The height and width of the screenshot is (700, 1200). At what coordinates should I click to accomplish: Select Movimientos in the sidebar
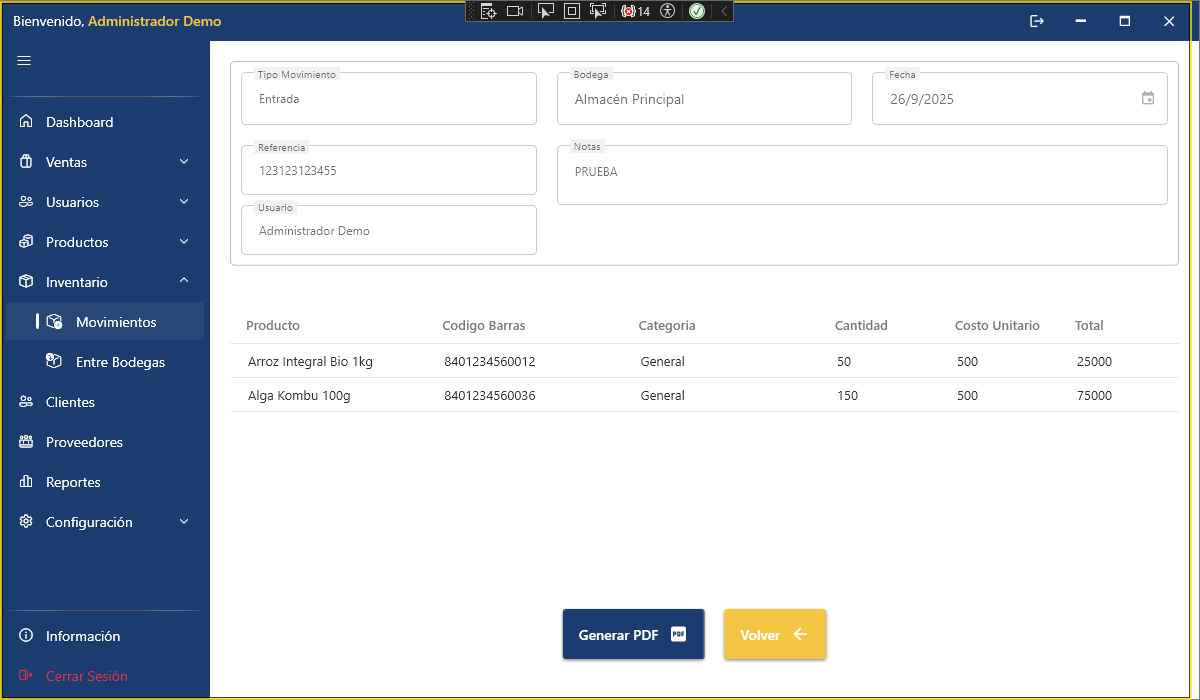coord(115,322)
